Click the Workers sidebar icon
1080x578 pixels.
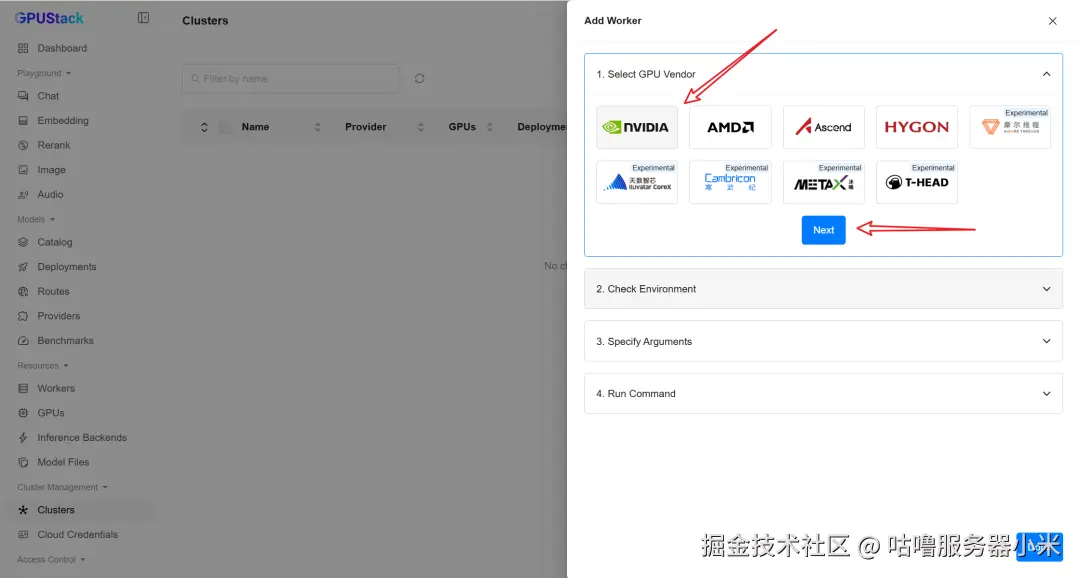tap(23, 389)
